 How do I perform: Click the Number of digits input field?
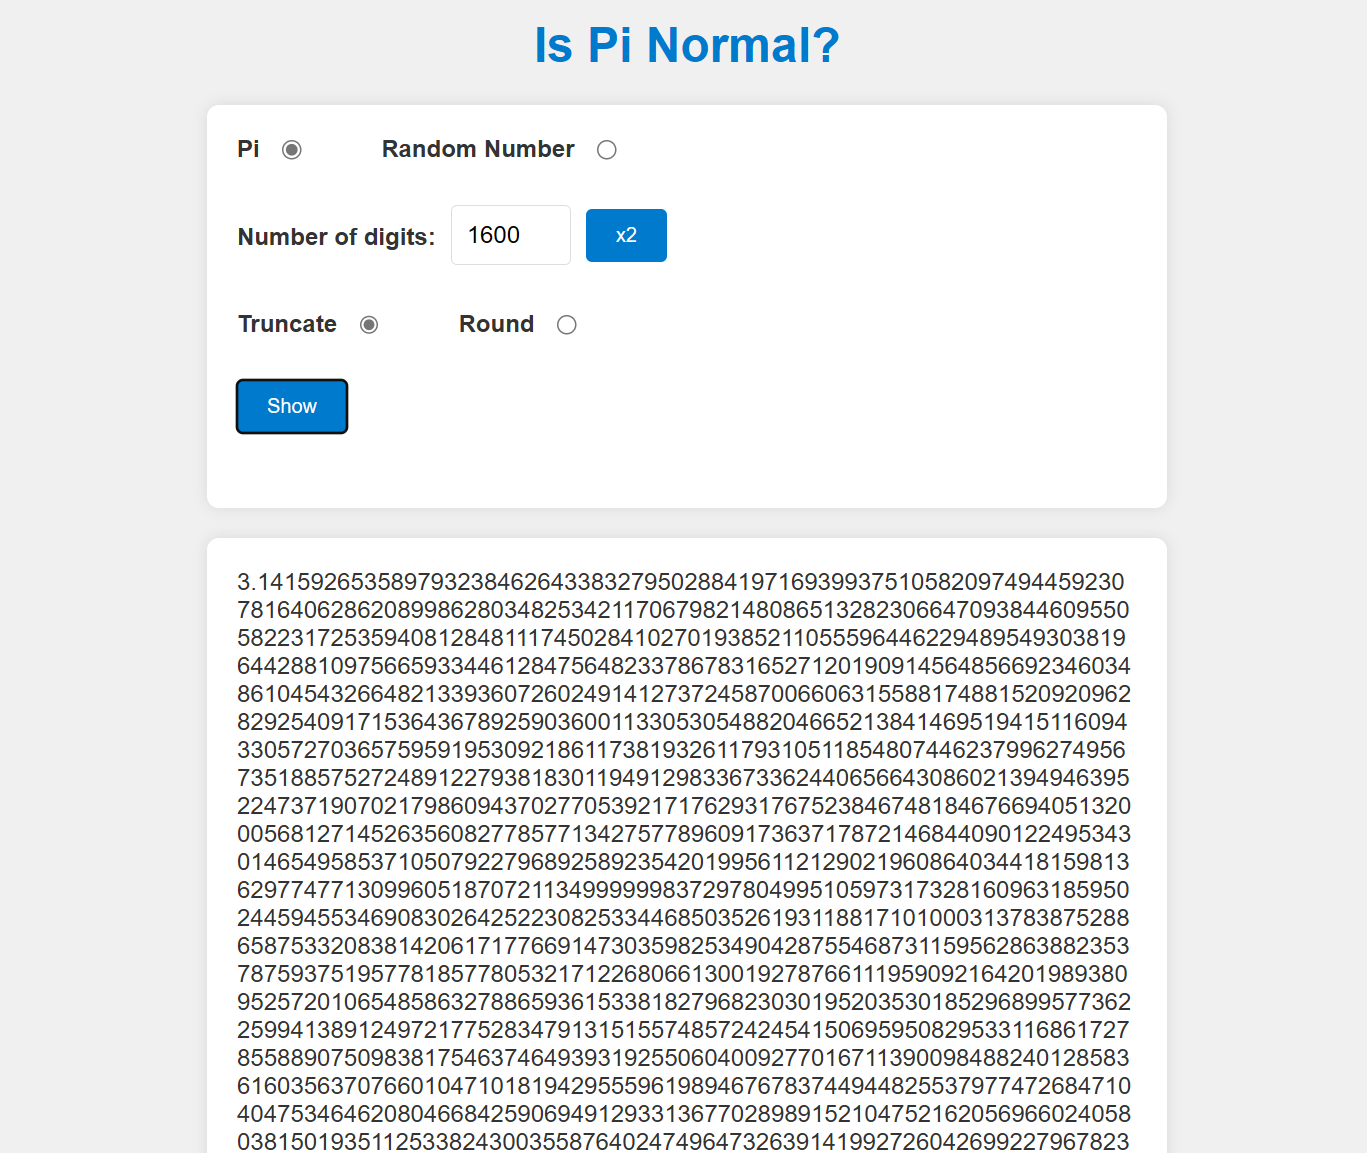[x=510, y=235]
